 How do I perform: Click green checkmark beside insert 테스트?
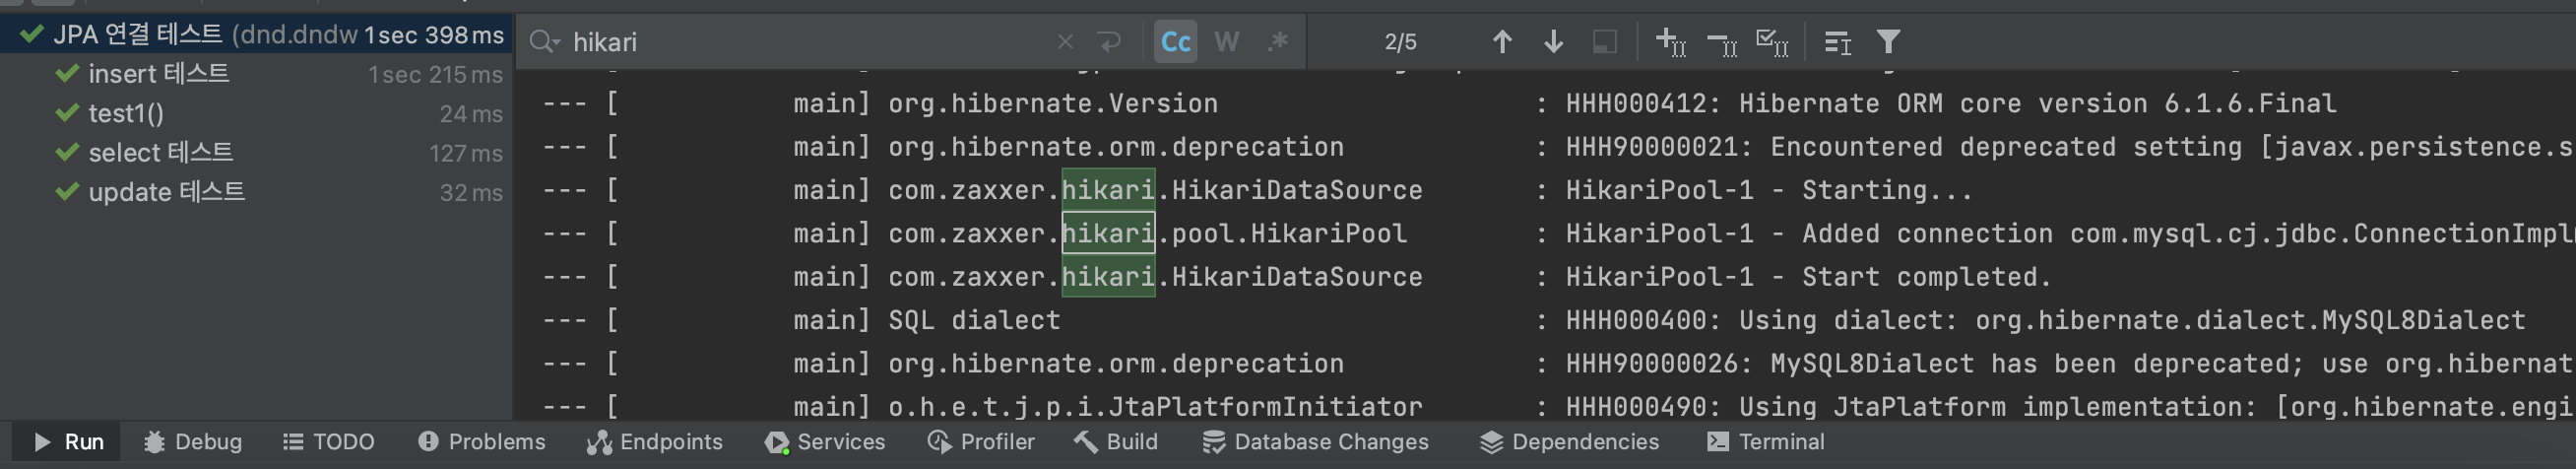click(x=67, y=74)
